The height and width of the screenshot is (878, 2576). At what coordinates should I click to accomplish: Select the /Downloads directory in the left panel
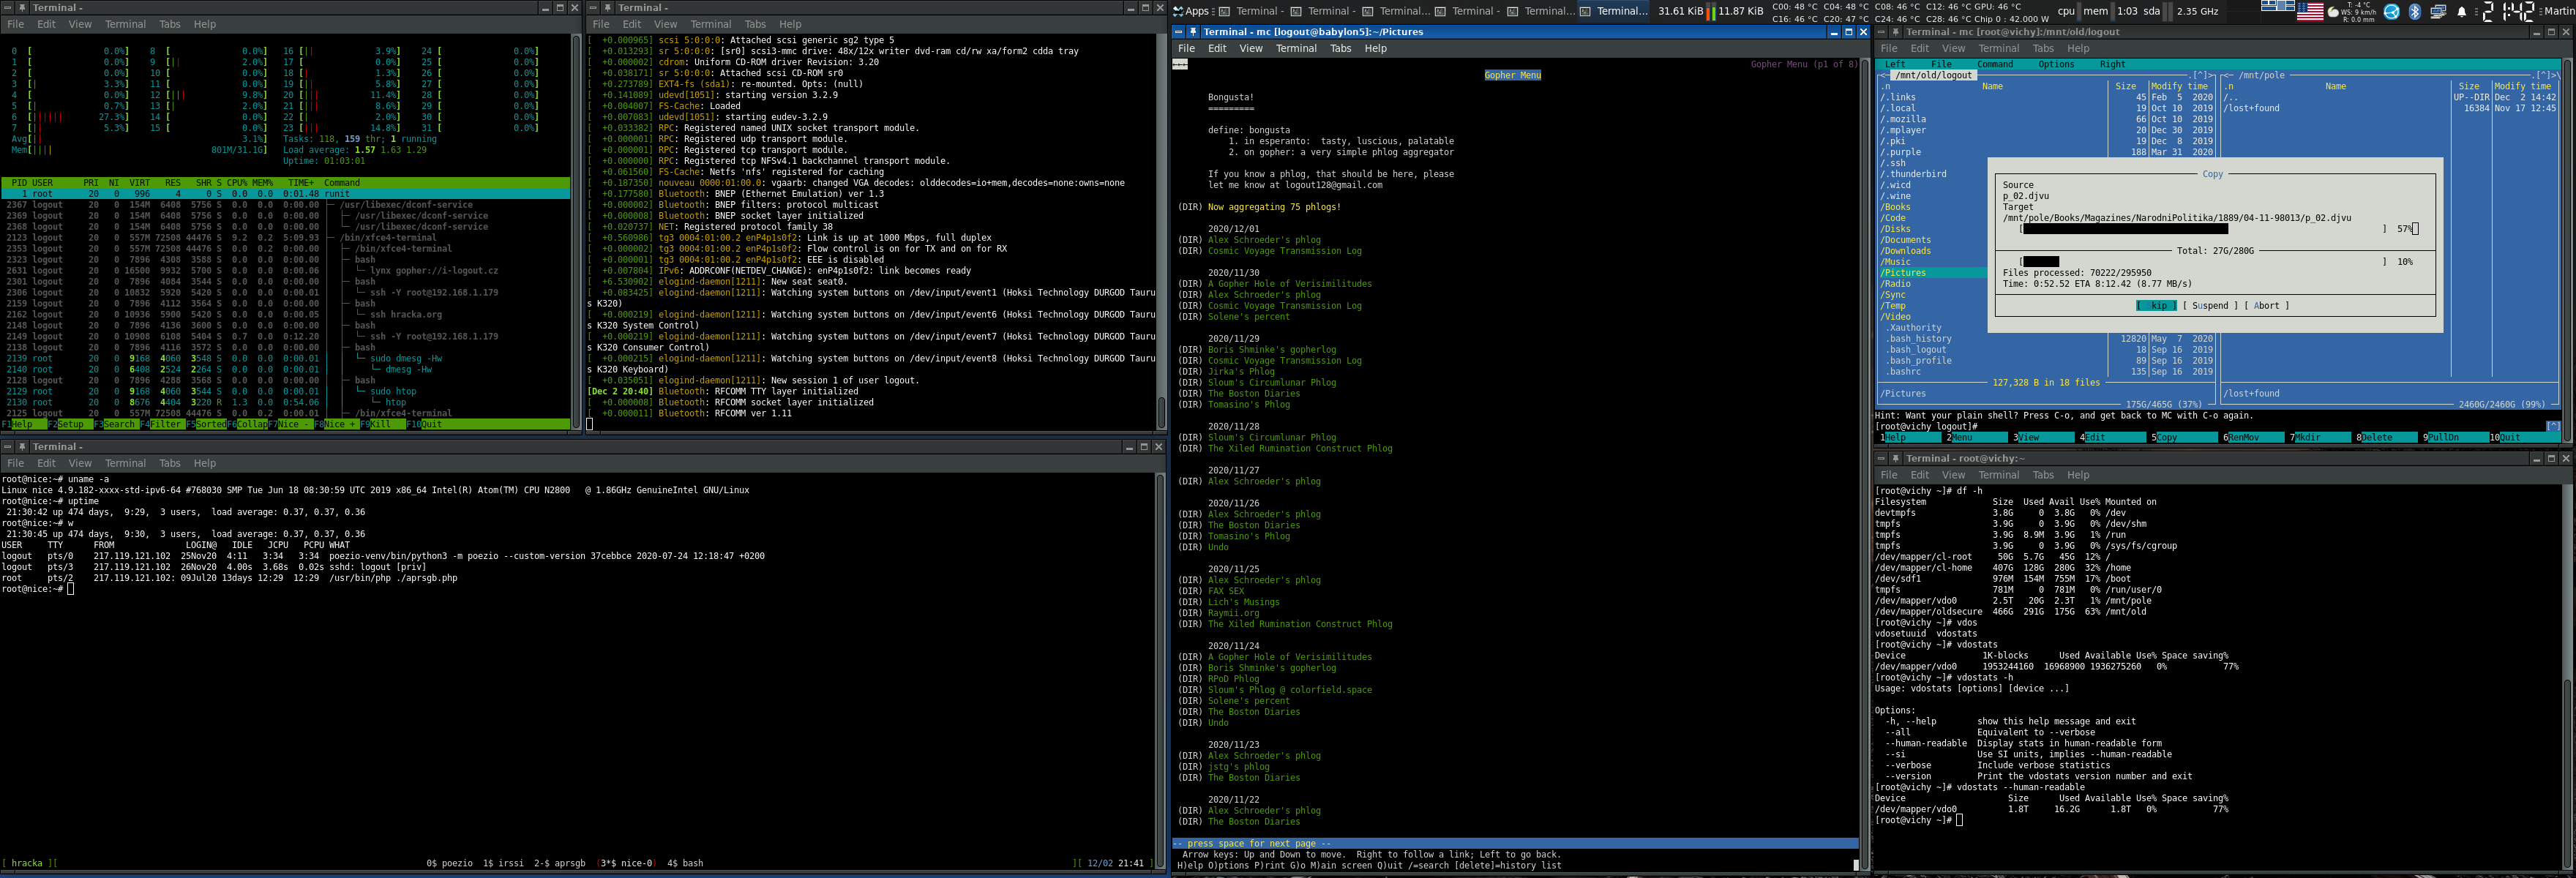coord(1906,251)
